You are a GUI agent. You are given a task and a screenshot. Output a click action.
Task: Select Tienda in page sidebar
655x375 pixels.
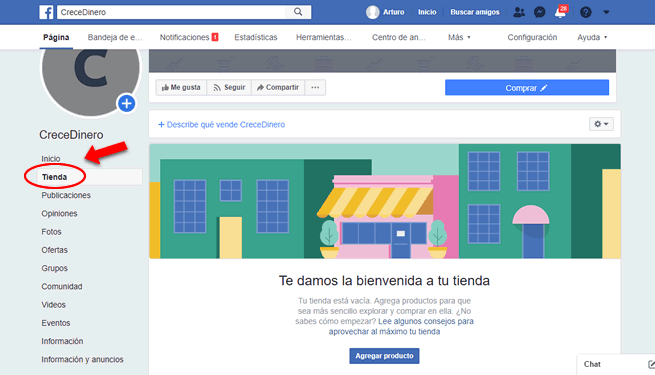pos(54,177)
